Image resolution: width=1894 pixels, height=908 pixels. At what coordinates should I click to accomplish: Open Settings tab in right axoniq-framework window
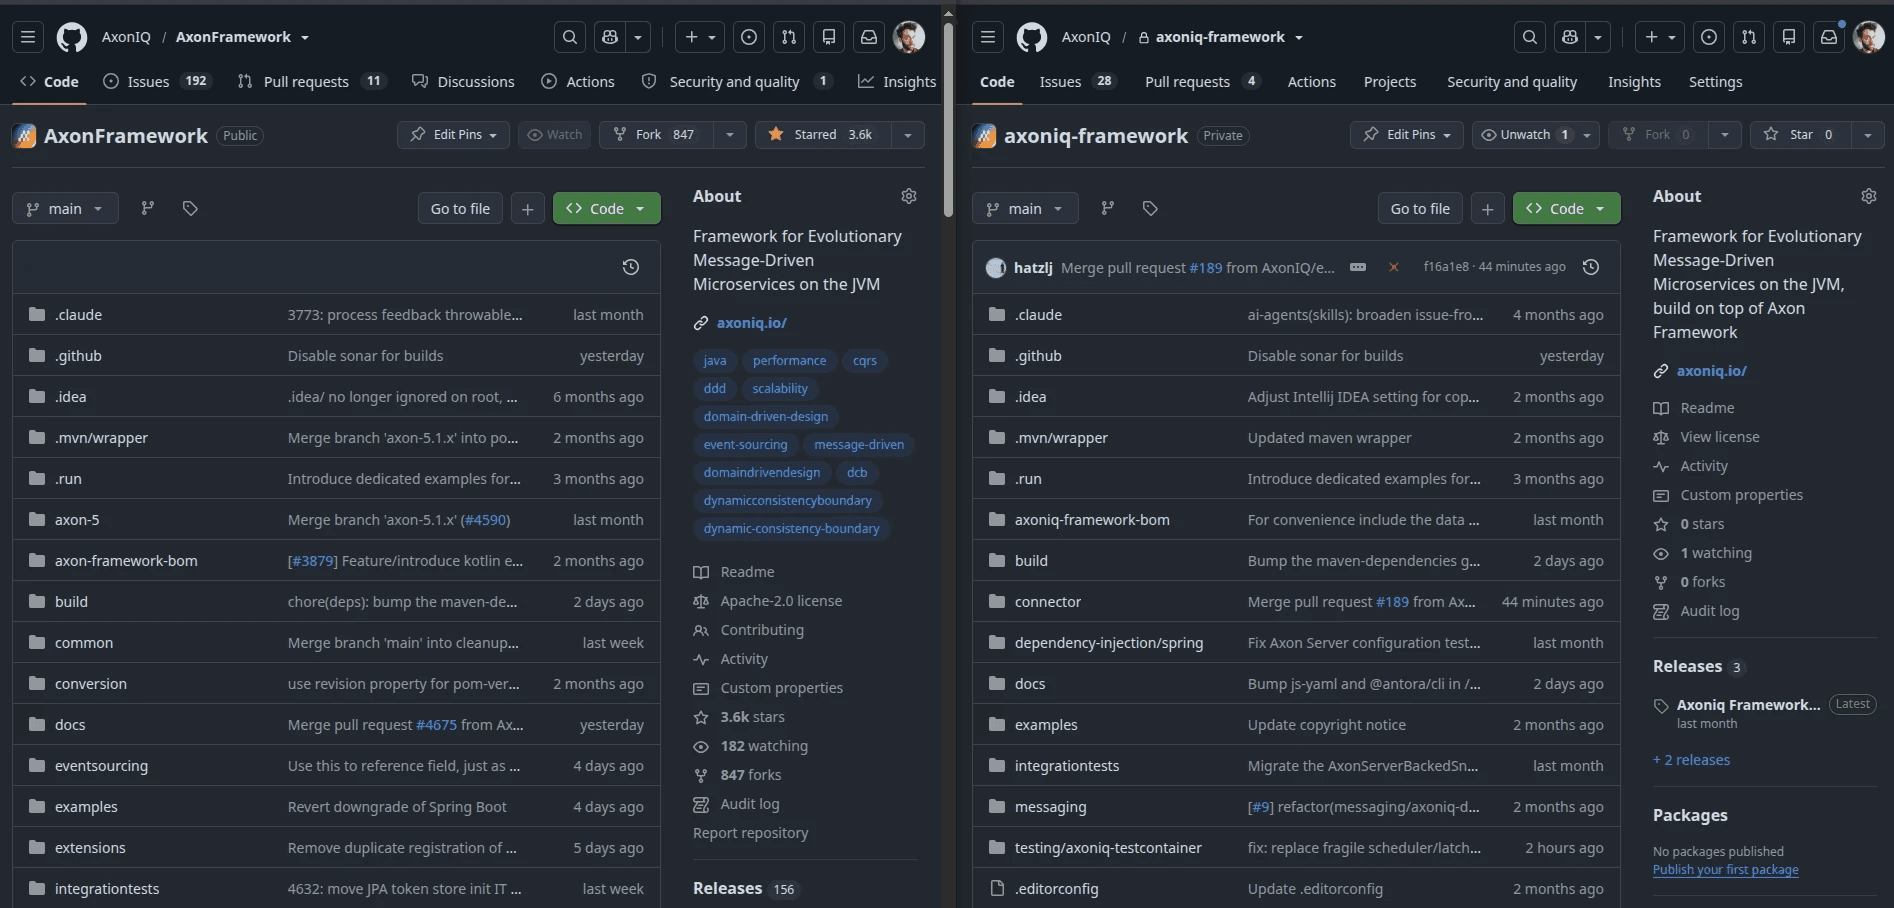point(1715,81)
